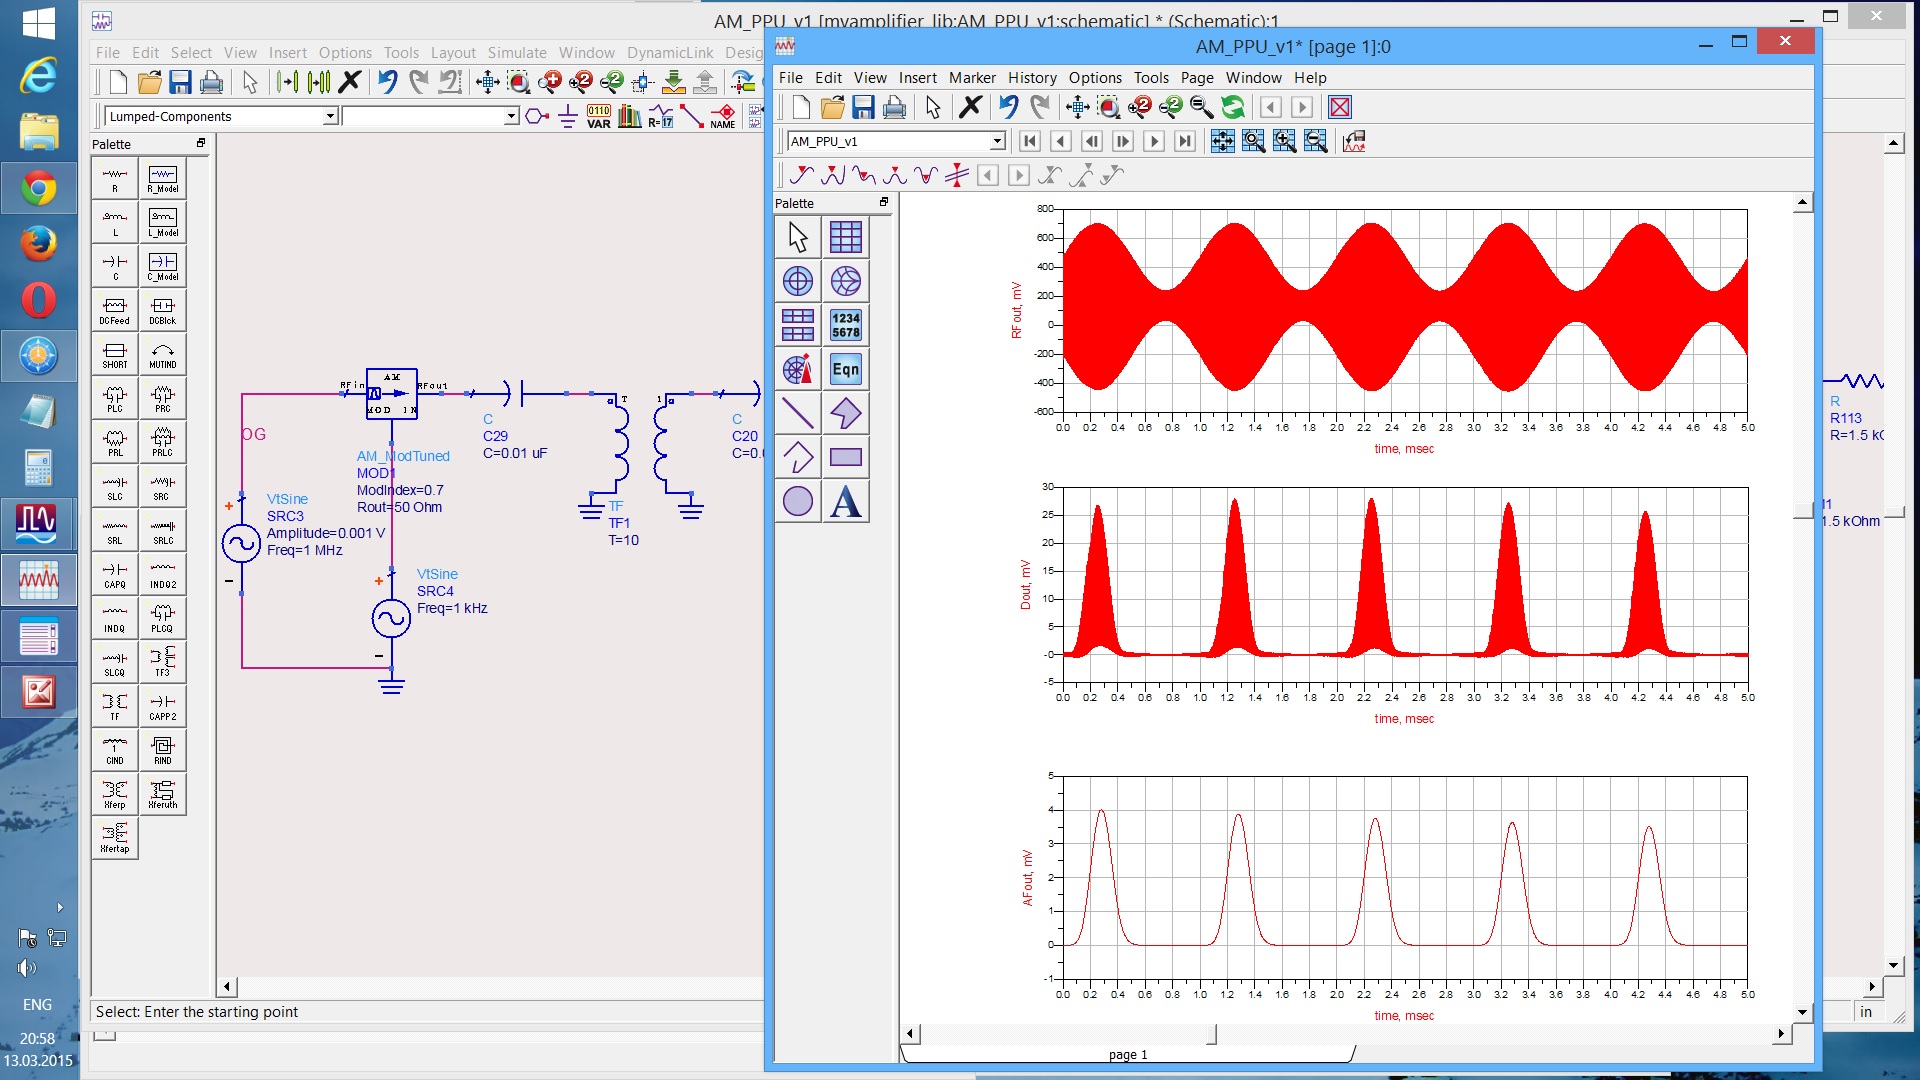
Task: Open Firefox from the taskbar
Action: pos(38,244)
